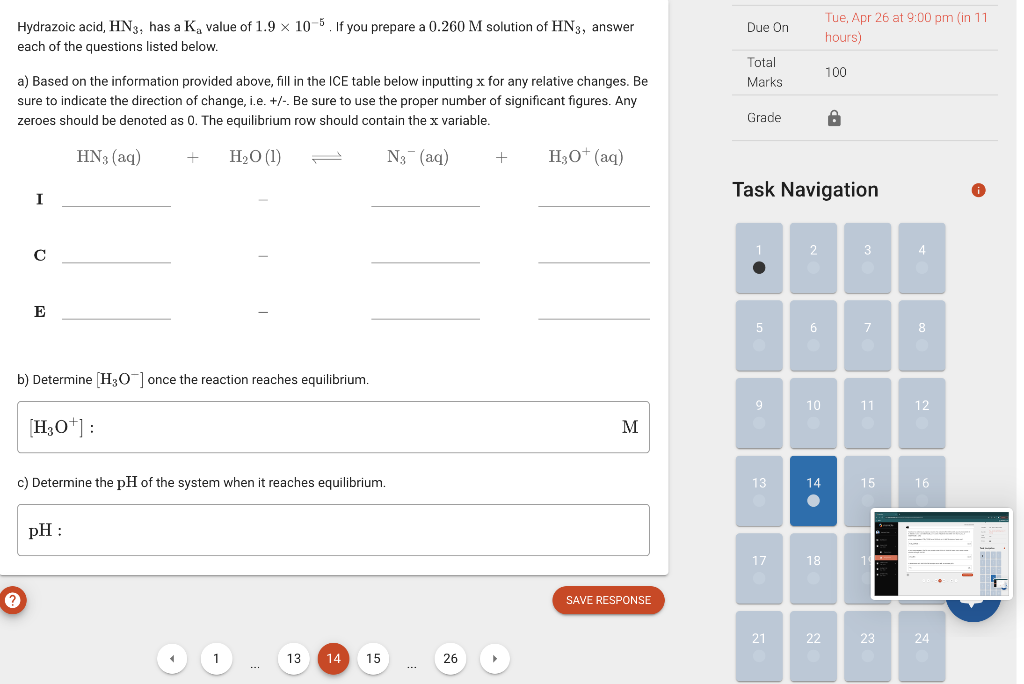
Task: Open task 5 in Task Navigation
Action: 759,336
